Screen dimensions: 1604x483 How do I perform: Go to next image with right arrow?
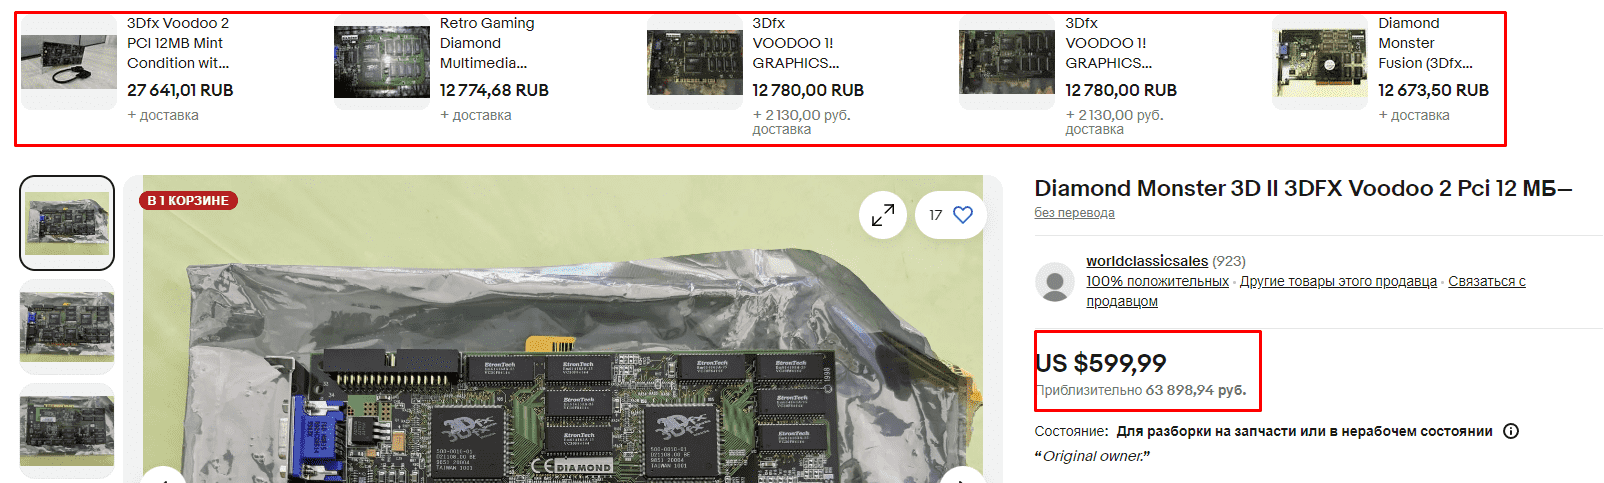962,477
